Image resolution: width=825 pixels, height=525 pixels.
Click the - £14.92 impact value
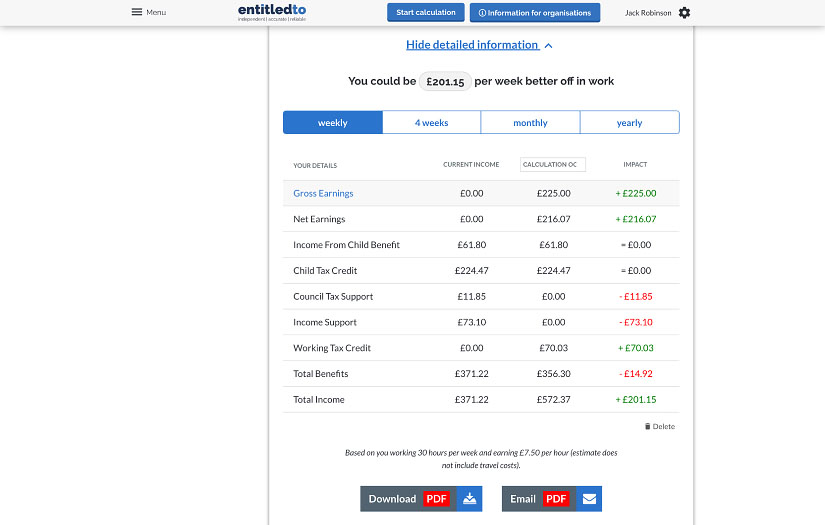coord(636,374)
